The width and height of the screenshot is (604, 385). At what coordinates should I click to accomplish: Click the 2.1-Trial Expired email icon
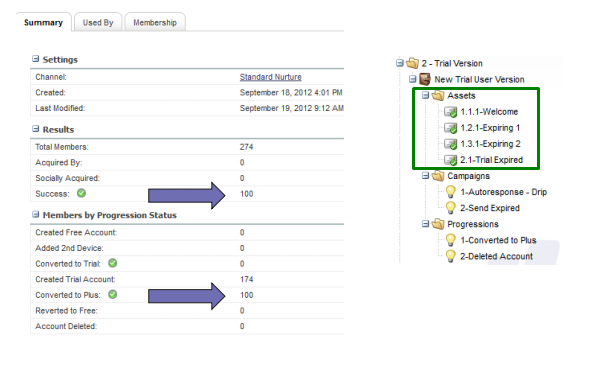pyautogui.click(x=450, y=160)
